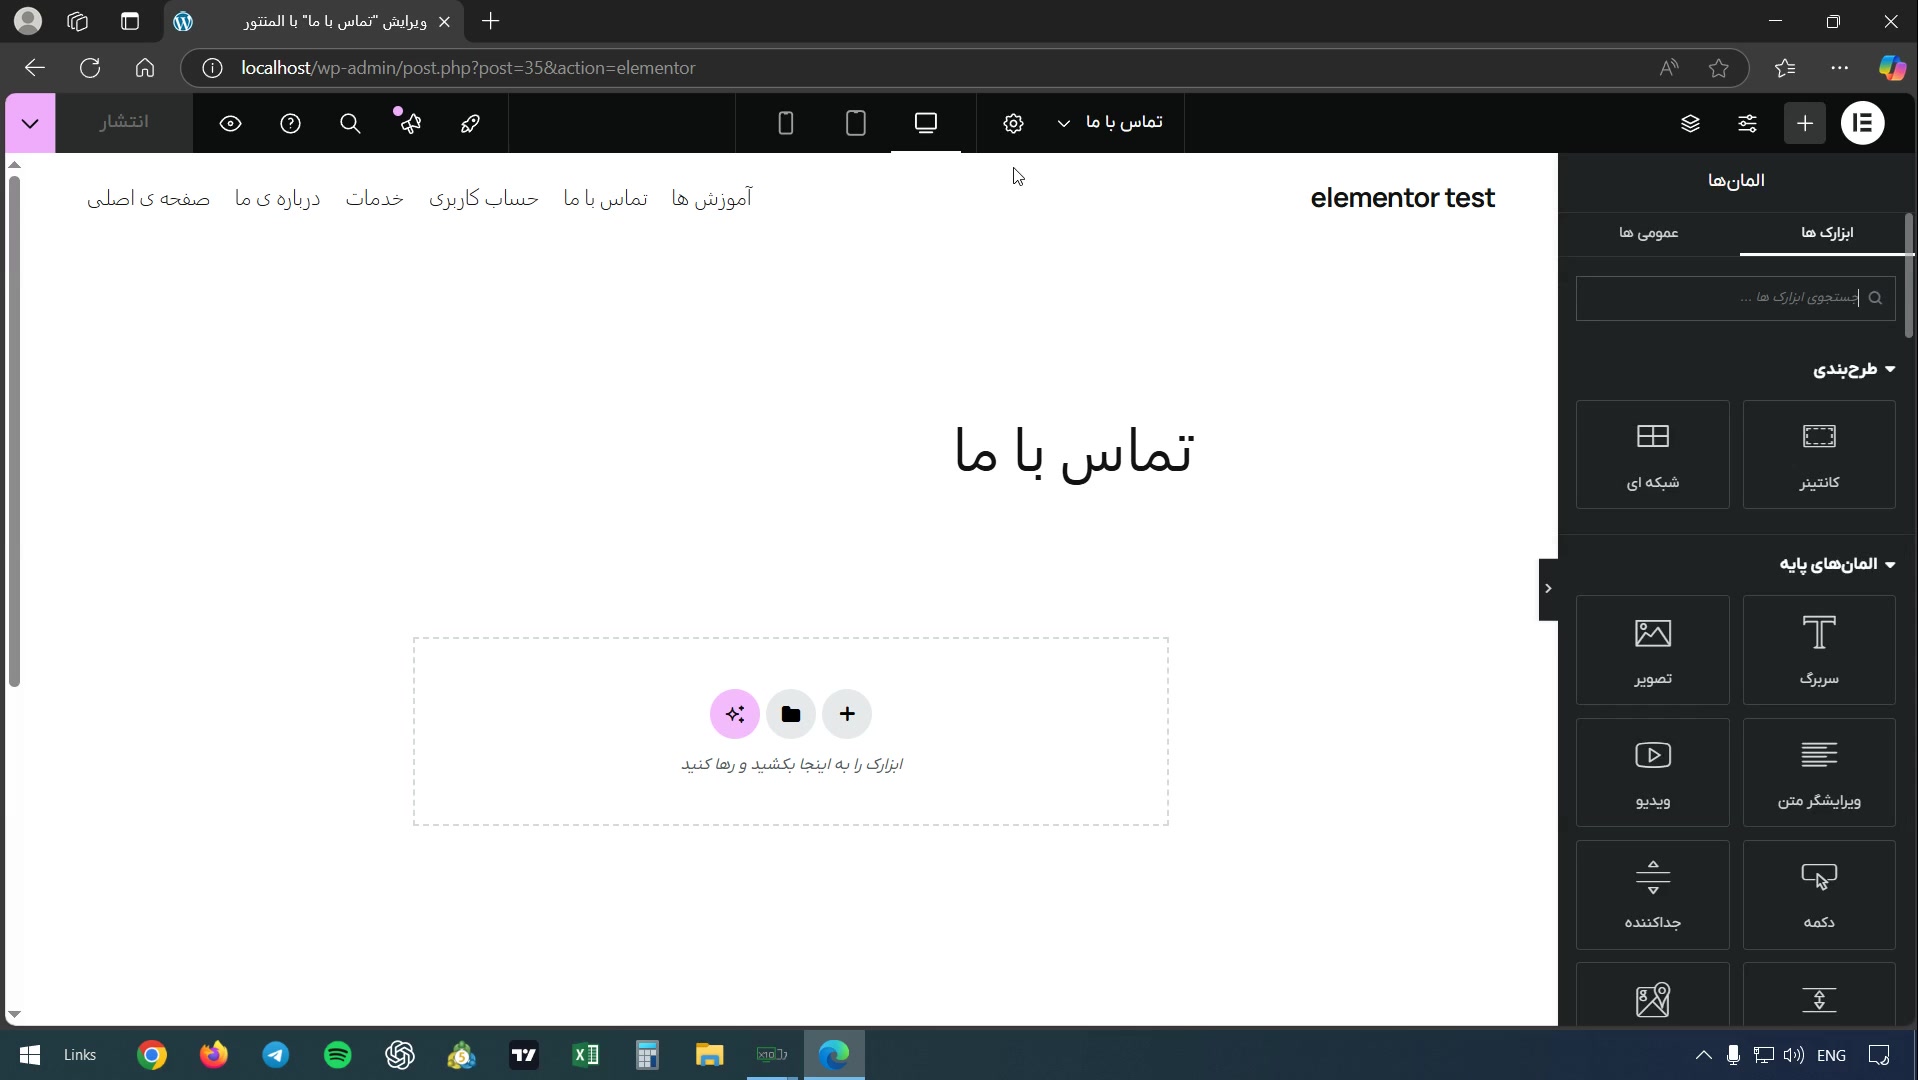Open the درباره ی ما navigation link
This screenshot has width=1918, height=1080.
tap(278, 198)
